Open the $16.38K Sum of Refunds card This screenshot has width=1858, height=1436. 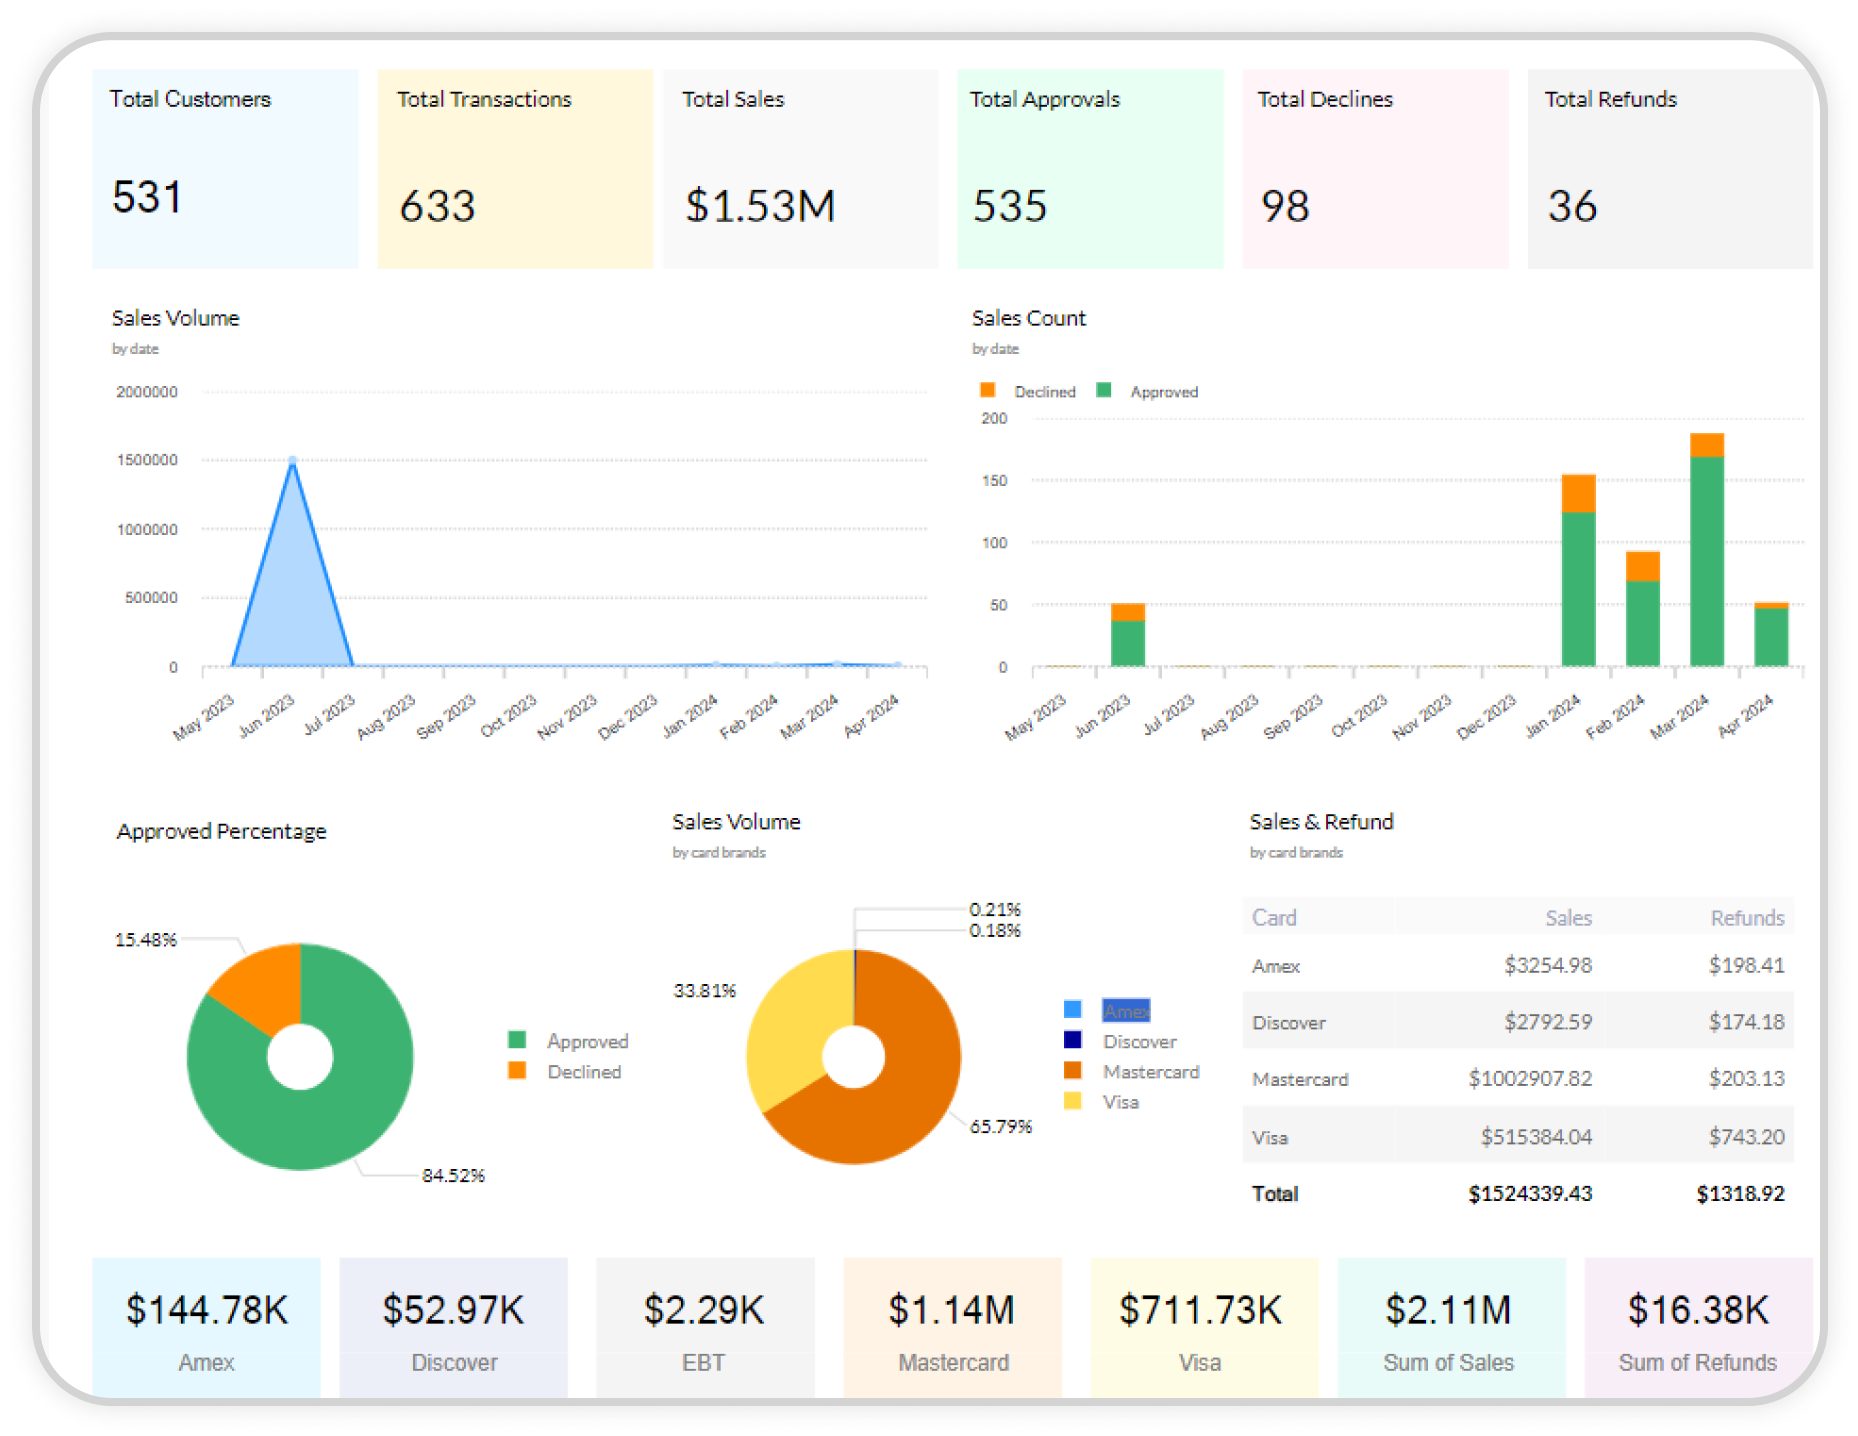[x=1699, y=1327]
